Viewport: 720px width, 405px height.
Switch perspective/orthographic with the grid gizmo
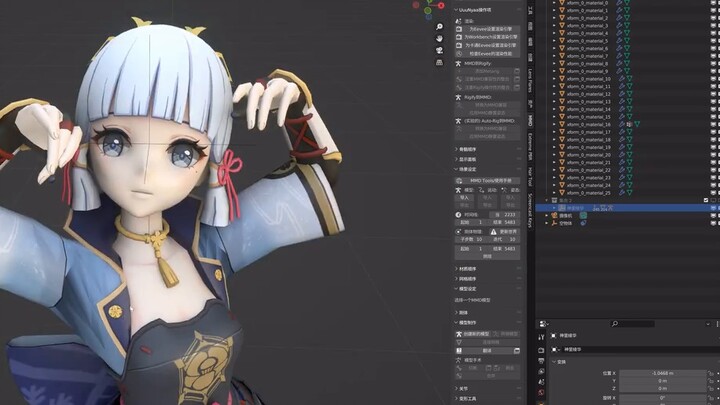coord(439,62)
